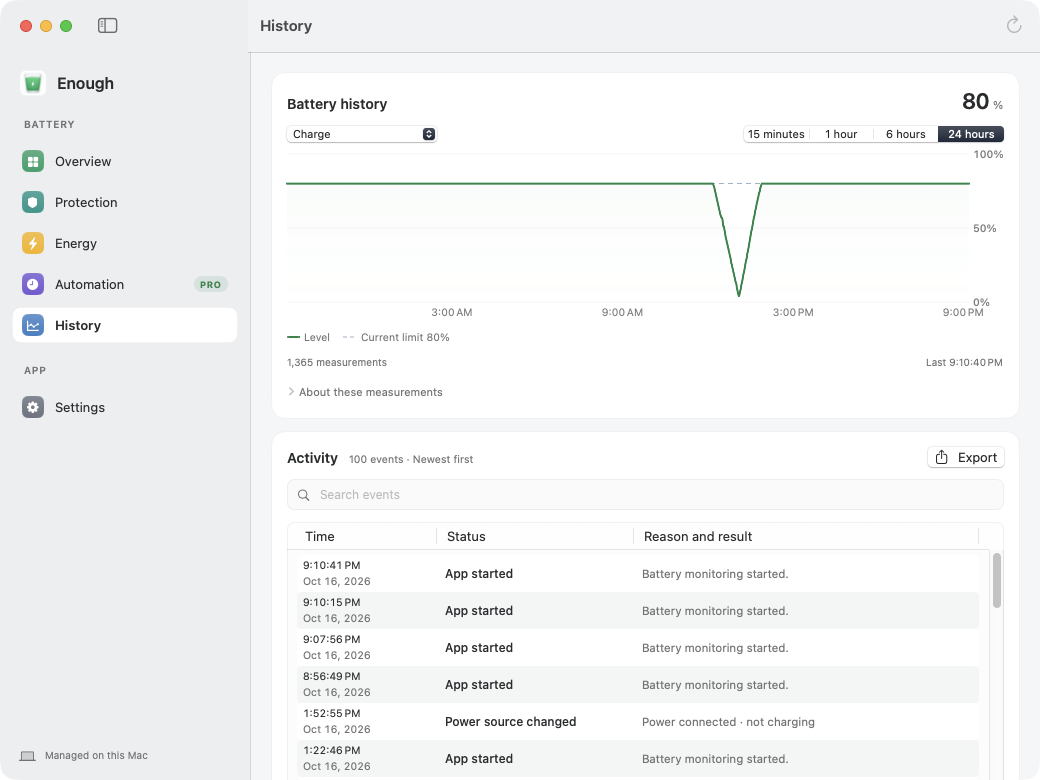Select the 8:56:49 PM event time
The width and height of the screenshot is (1040, 780).
point(332,677)
